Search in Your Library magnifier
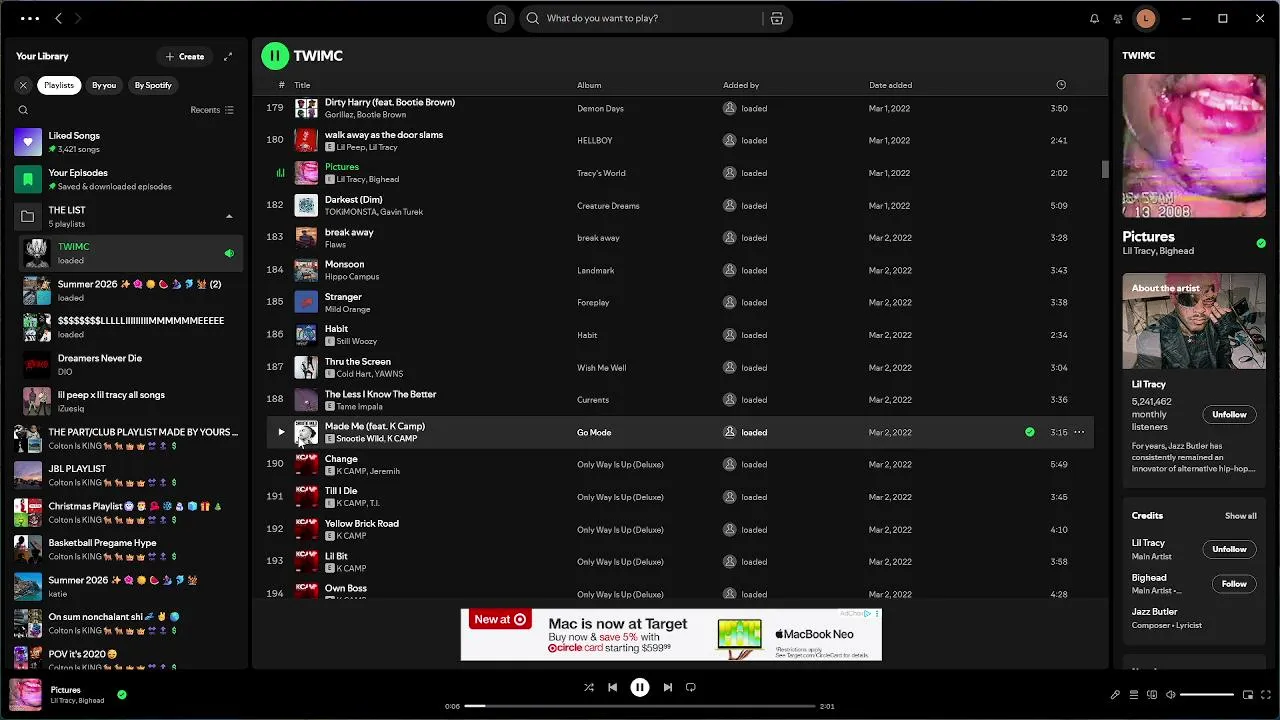 coord(23,110)
